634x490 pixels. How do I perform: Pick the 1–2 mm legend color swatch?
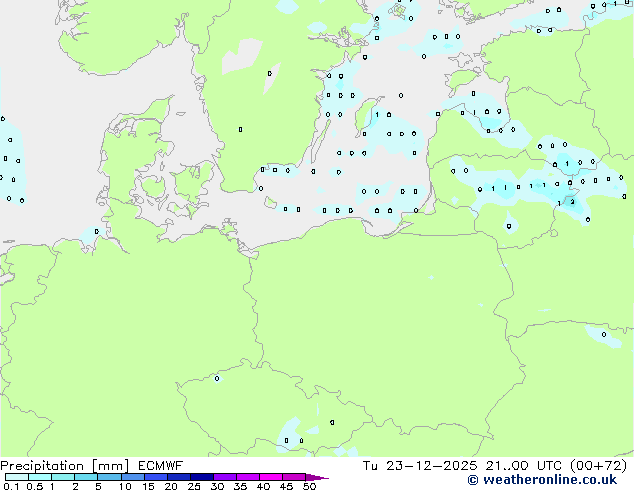click(63, 477)
